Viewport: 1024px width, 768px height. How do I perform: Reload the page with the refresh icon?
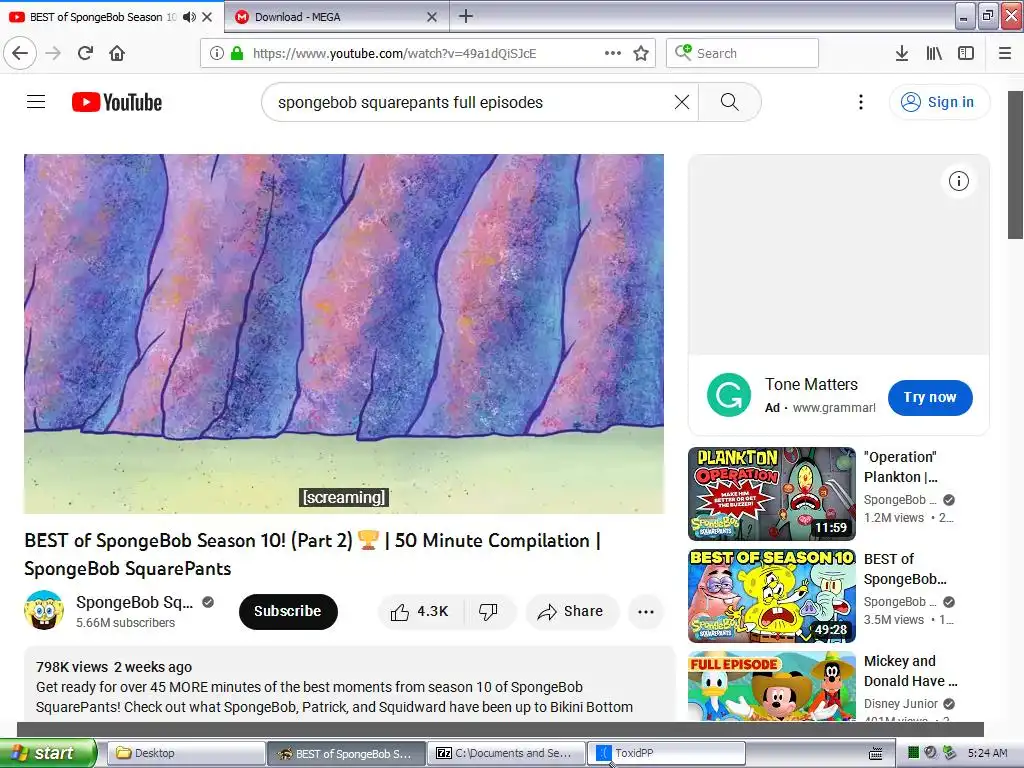point(85,53)
